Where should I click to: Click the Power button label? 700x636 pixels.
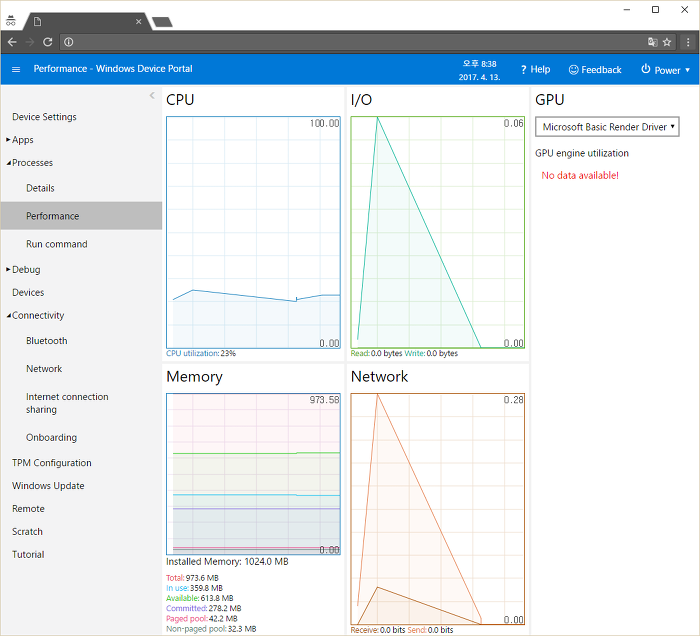tap(667, 71)
